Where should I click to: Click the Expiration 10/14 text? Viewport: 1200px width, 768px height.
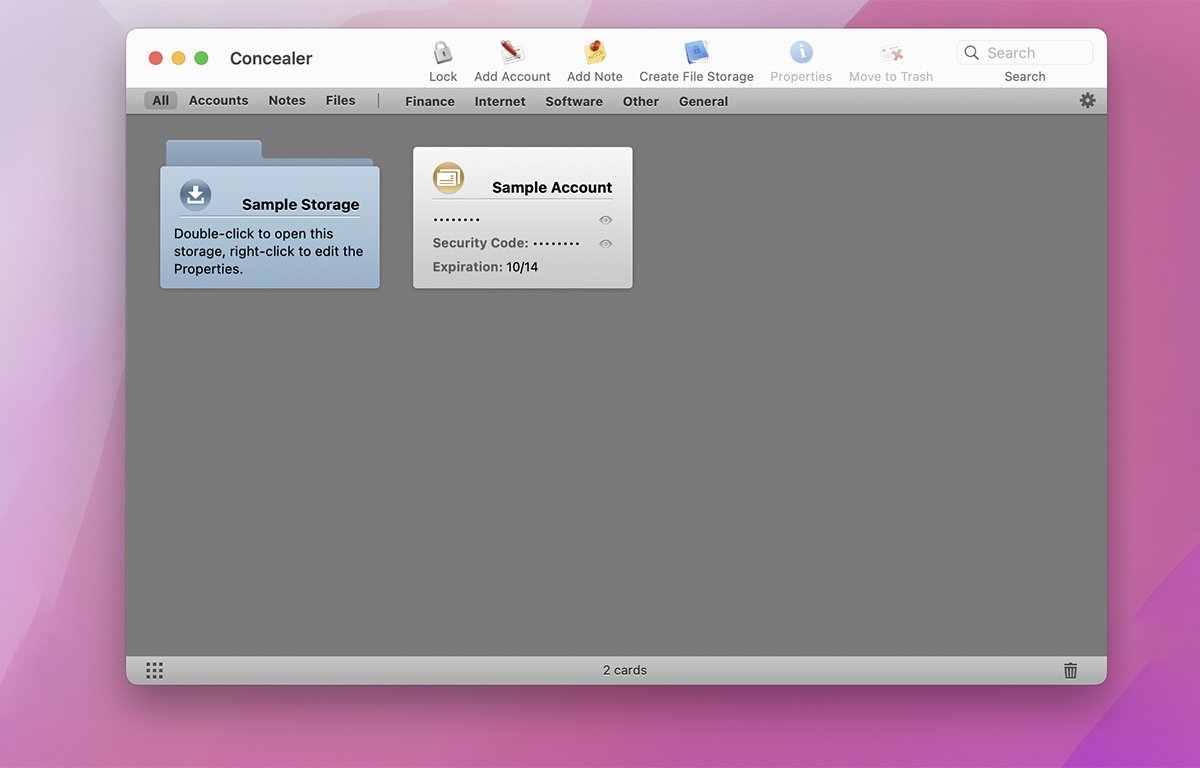click(x=485, y=267)
